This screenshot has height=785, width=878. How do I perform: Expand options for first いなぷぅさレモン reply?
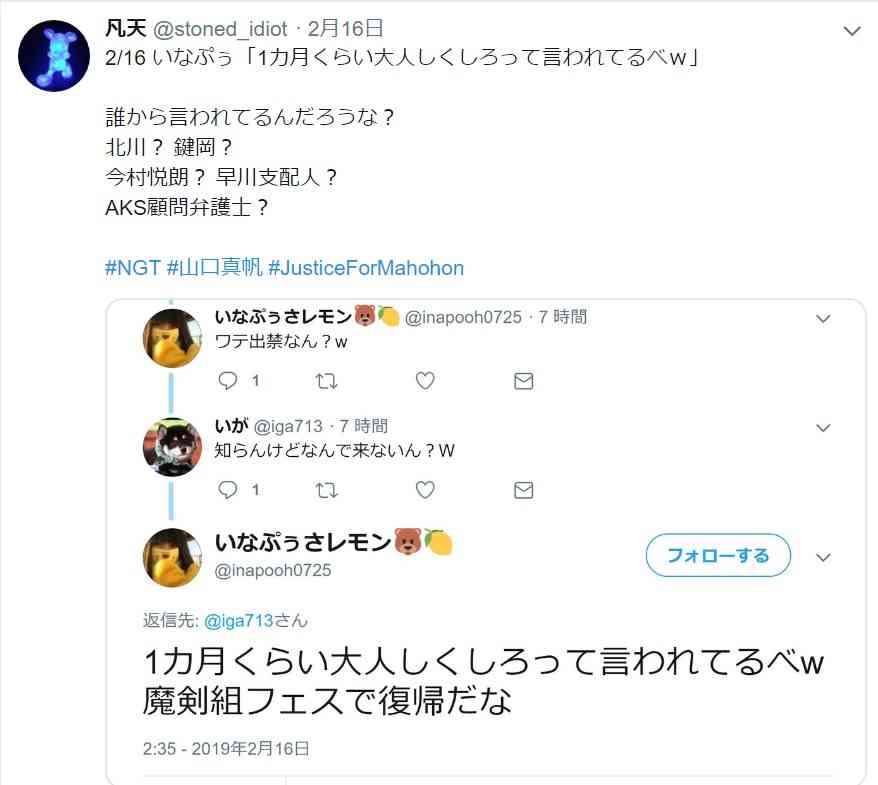tap(823, 319)
